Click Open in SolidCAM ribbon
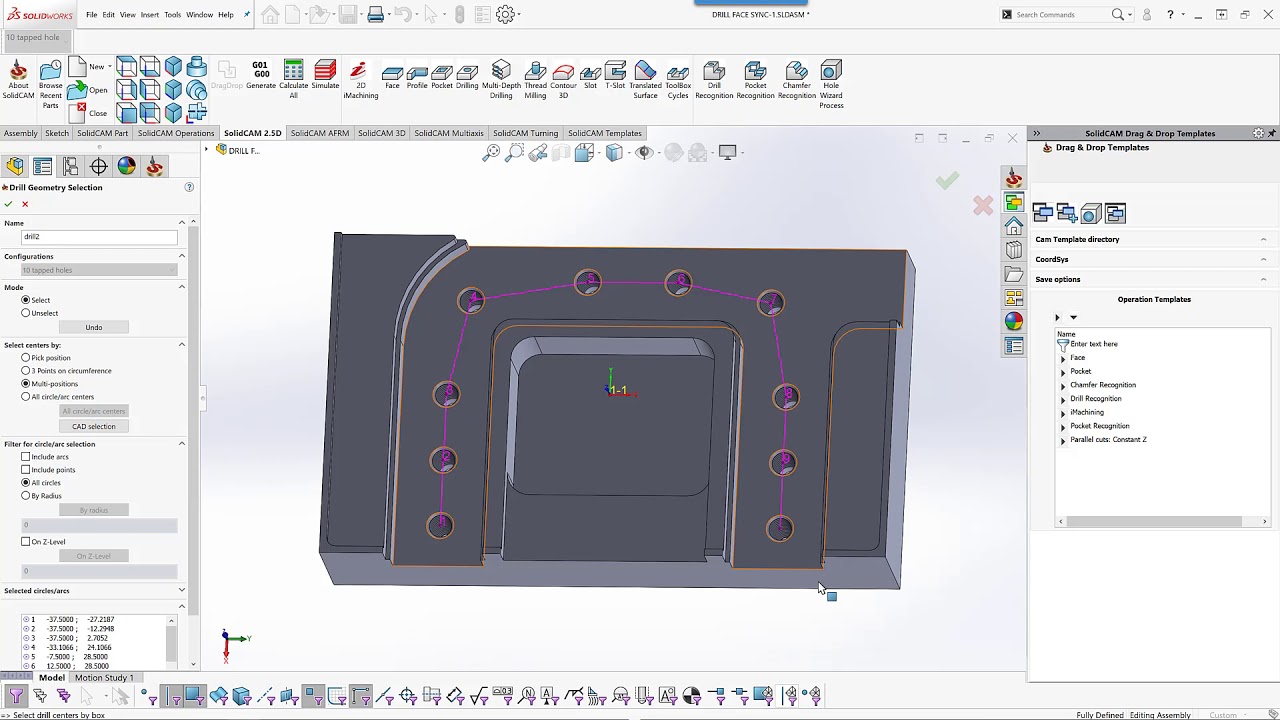The height and width of the screenshot is (720, 1280). tap(88, 90)
